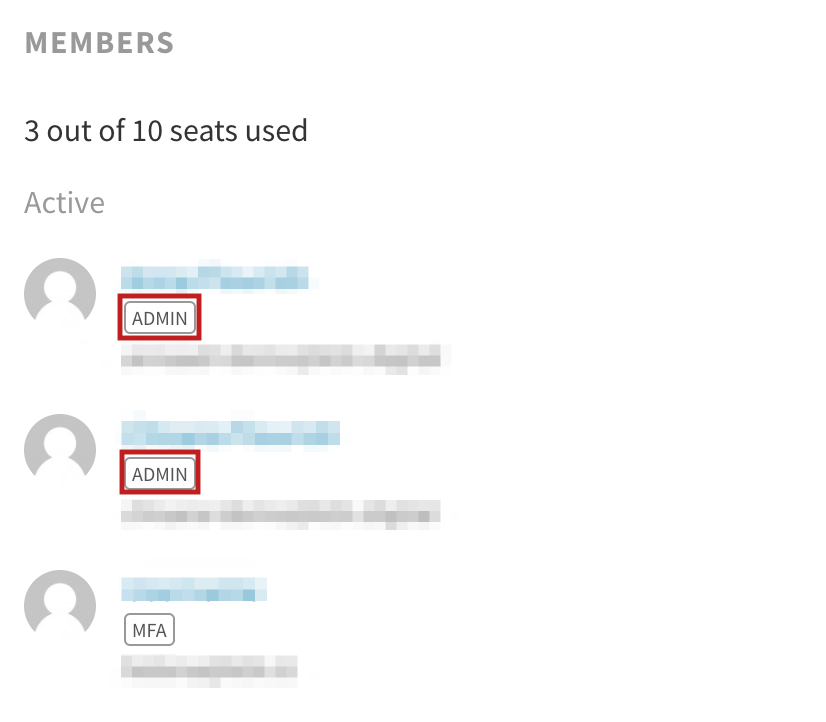Screen dimensions: 826x722
Task: Open the second member's blurred name link
Action: [x=231, y=433]
